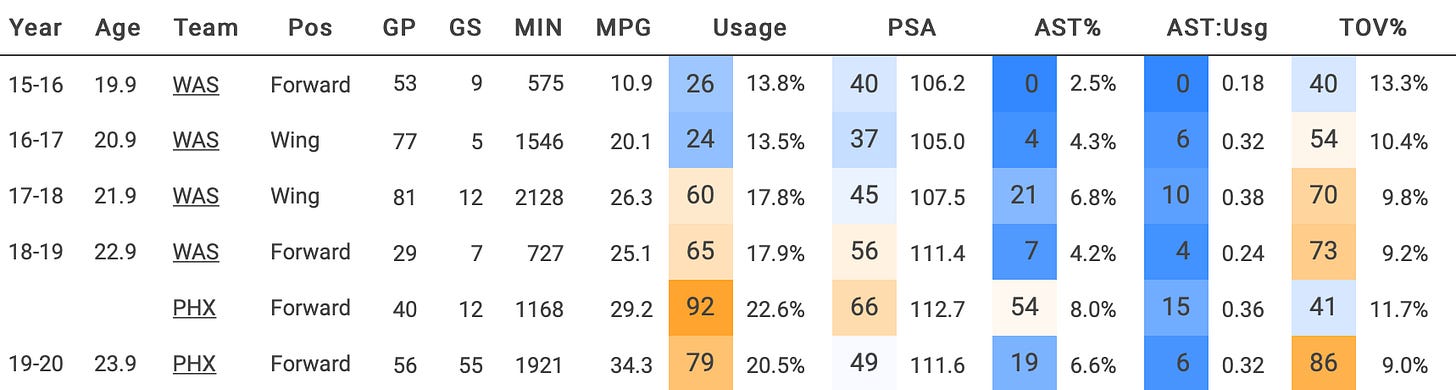Click the orange Usage percentile cell 92
Screen dimensions: 1456x390
click(700, 308)
